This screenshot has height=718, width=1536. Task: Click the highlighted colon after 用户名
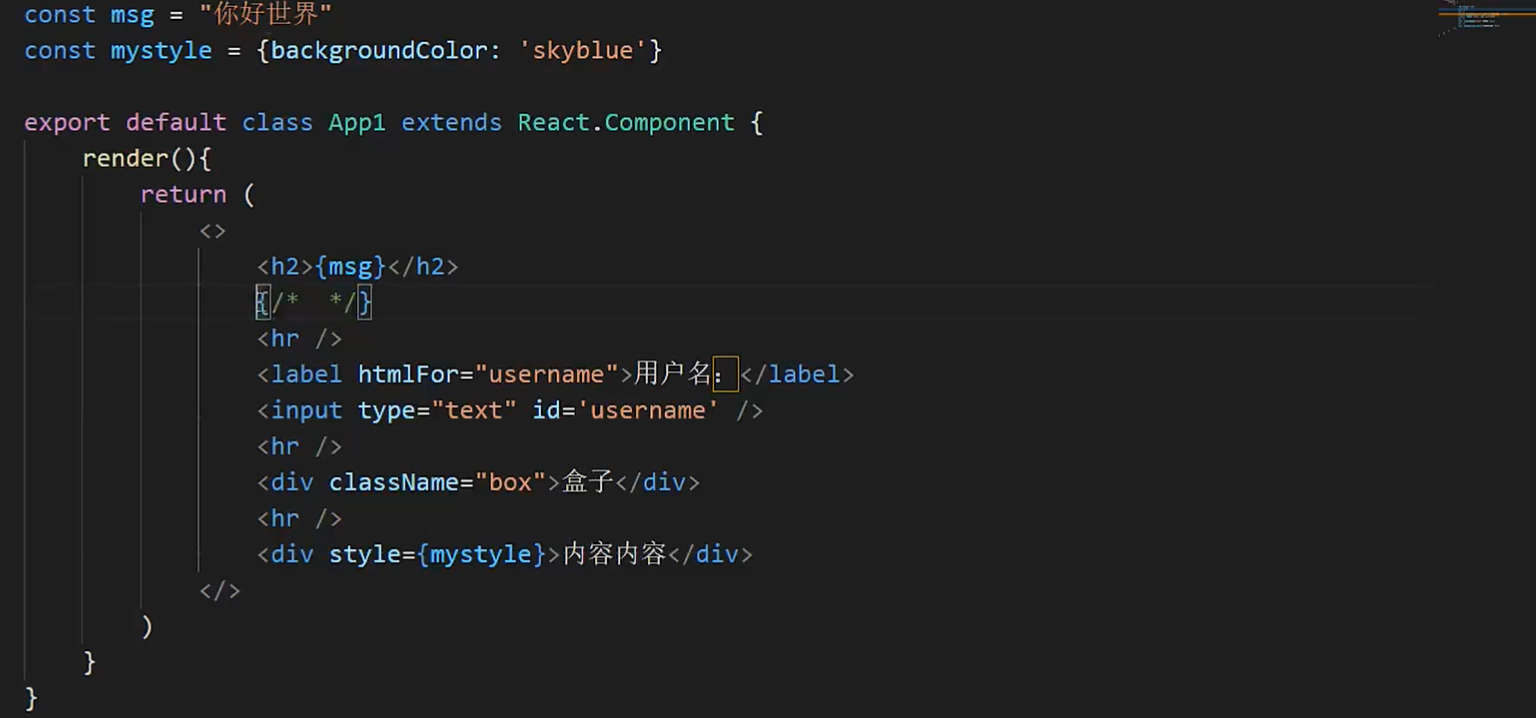point(724,374)
